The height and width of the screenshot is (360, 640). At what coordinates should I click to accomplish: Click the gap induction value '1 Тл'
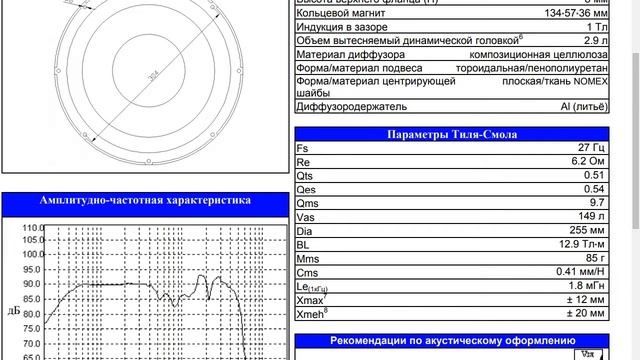tap(597, 27)
